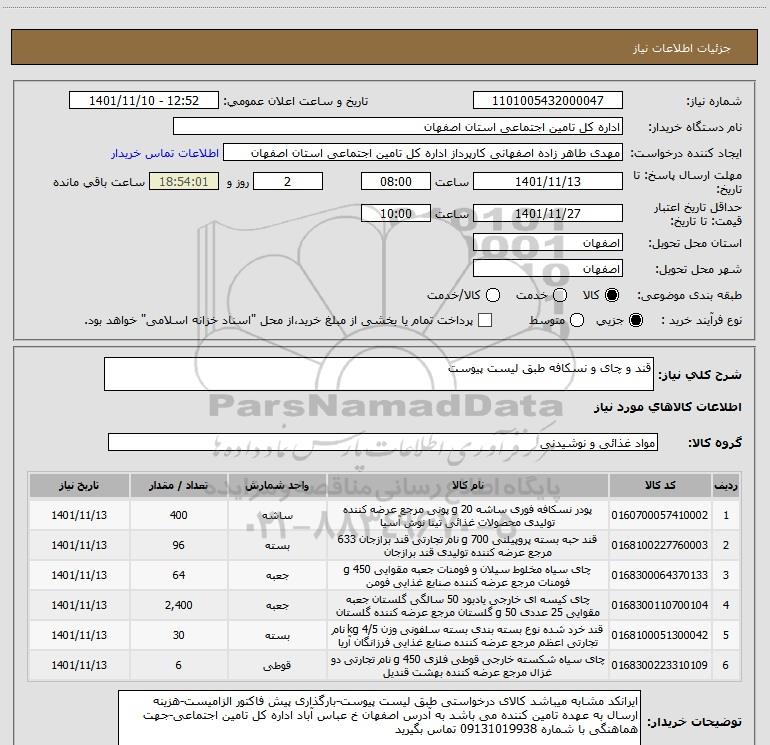This screenshot has height=745, width=770.
Task: Select product code 0168100051300042
Action: point(660,635)
